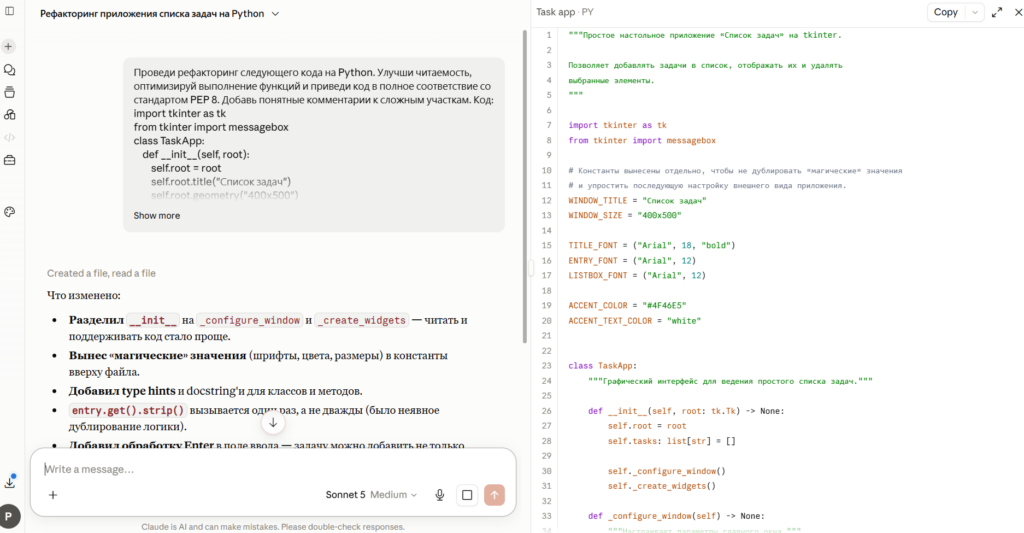Open the briefcase icon in sidebar
1024x533 pixels.
[x=9, y=160]
